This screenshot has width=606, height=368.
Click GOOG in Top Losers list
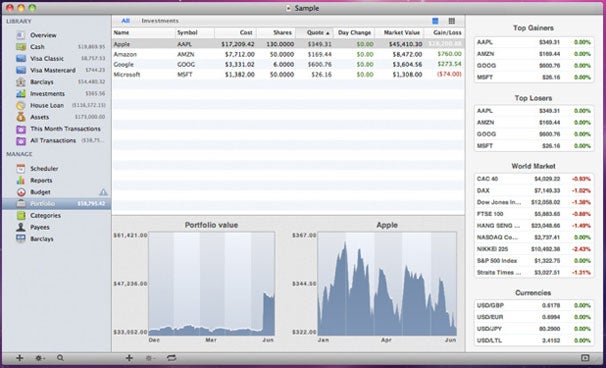pos(486,134)
